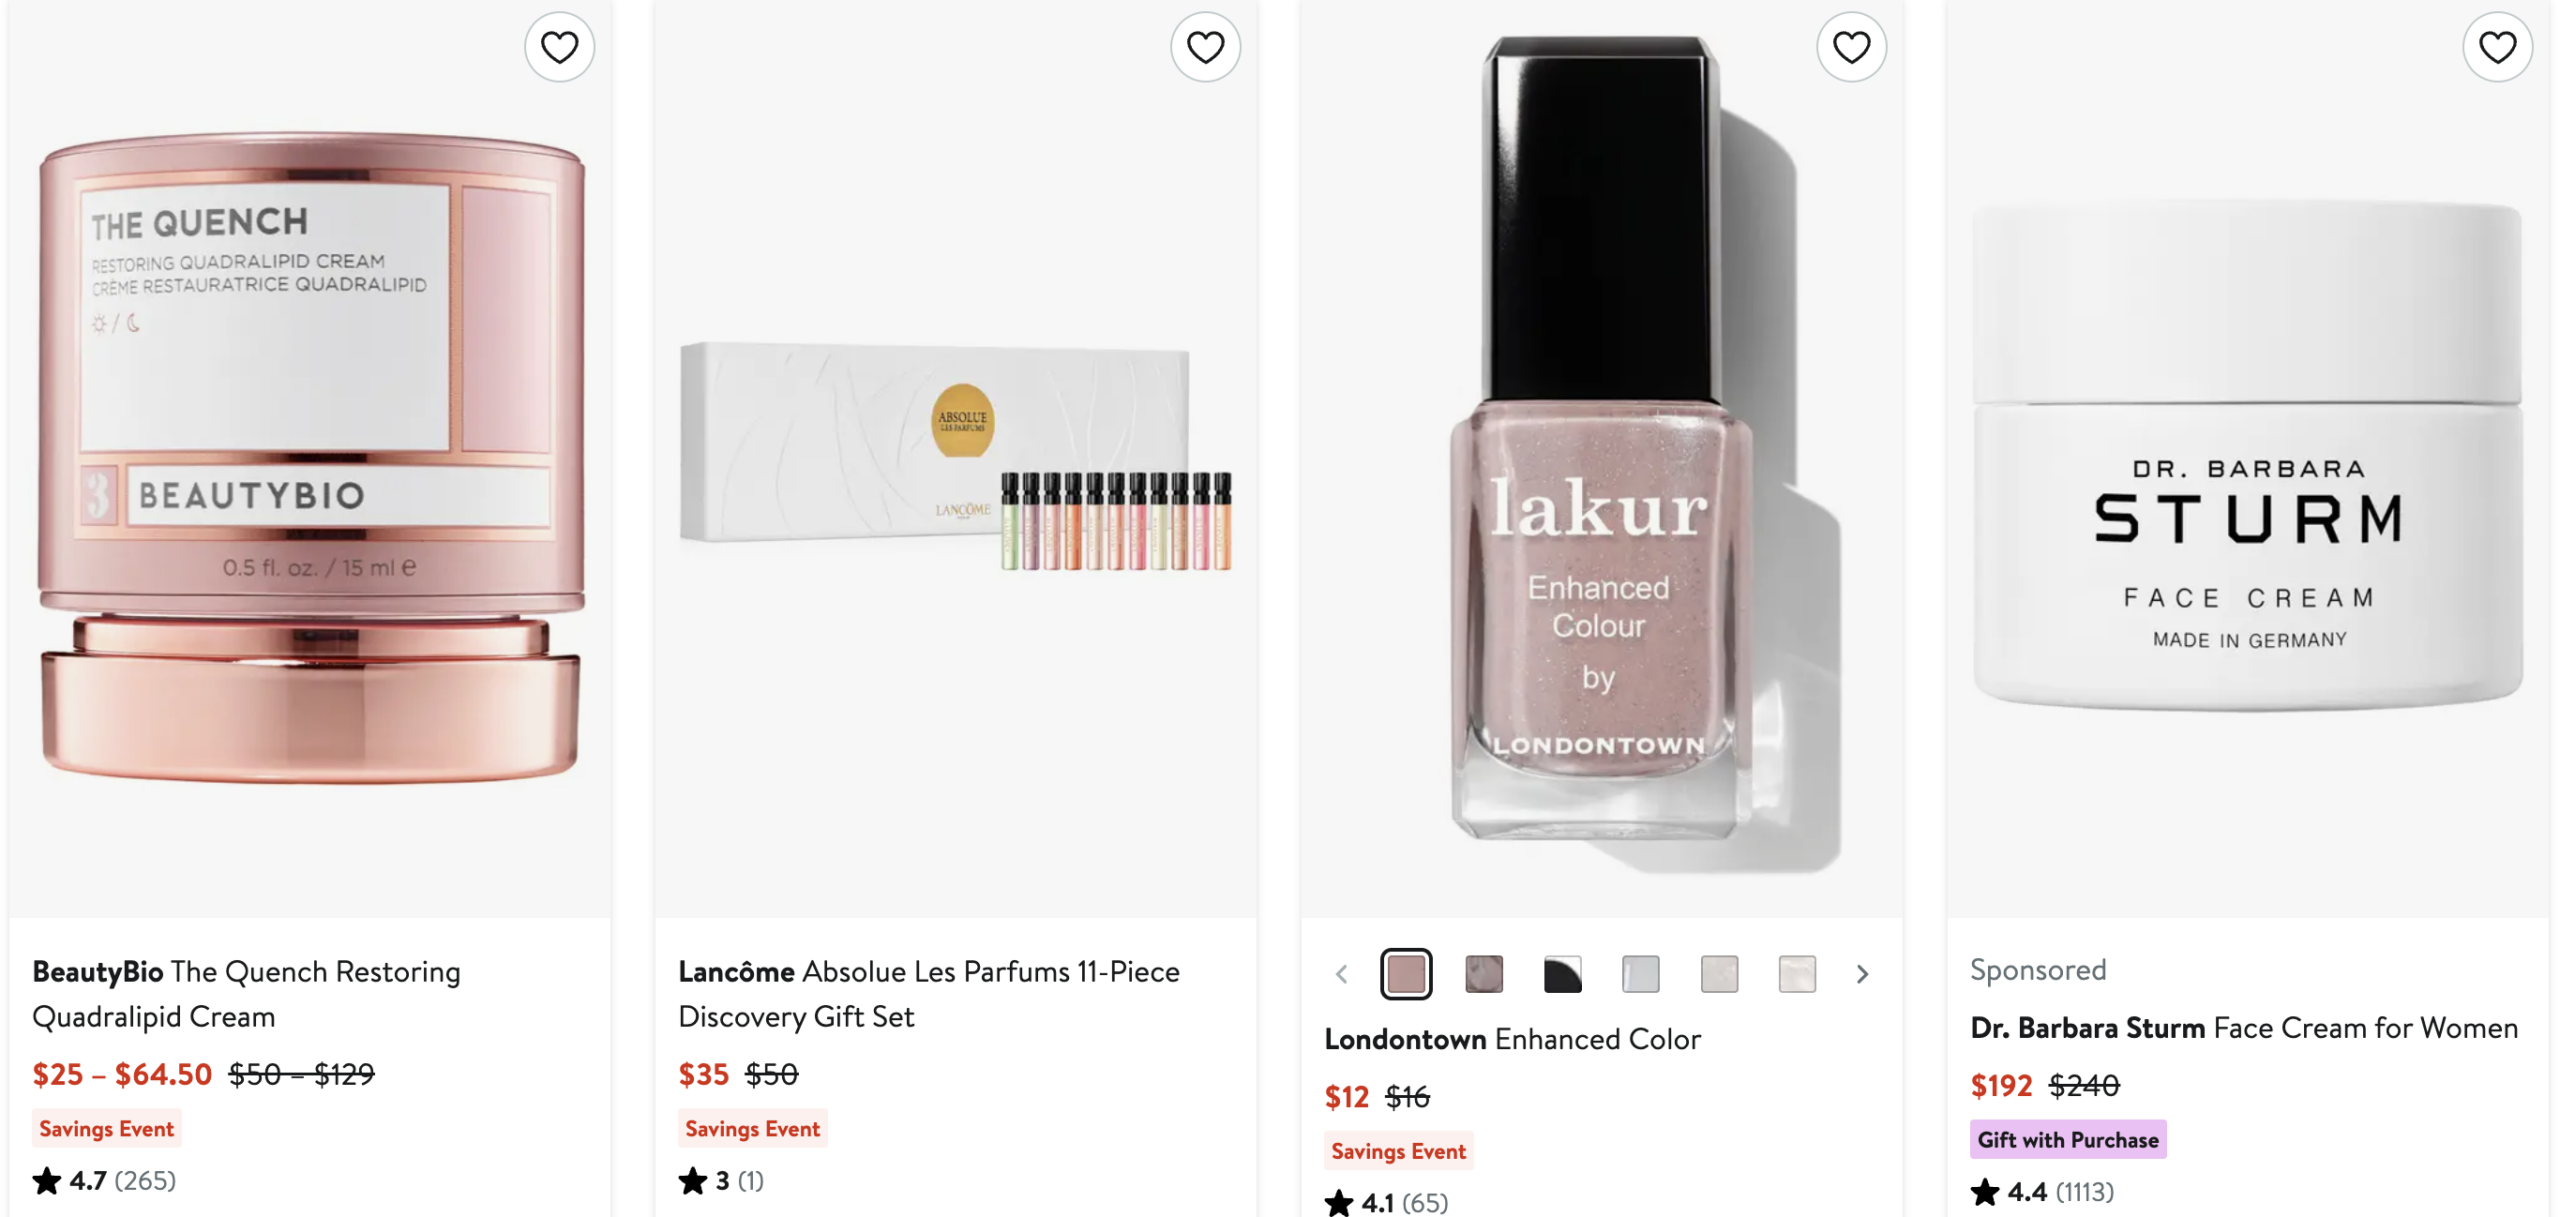2560x1217 pixels.
Task: Open Dr. Barbara Sturm Face Cream title link
Action: pyautogui.click(x=2243, y=1028)
